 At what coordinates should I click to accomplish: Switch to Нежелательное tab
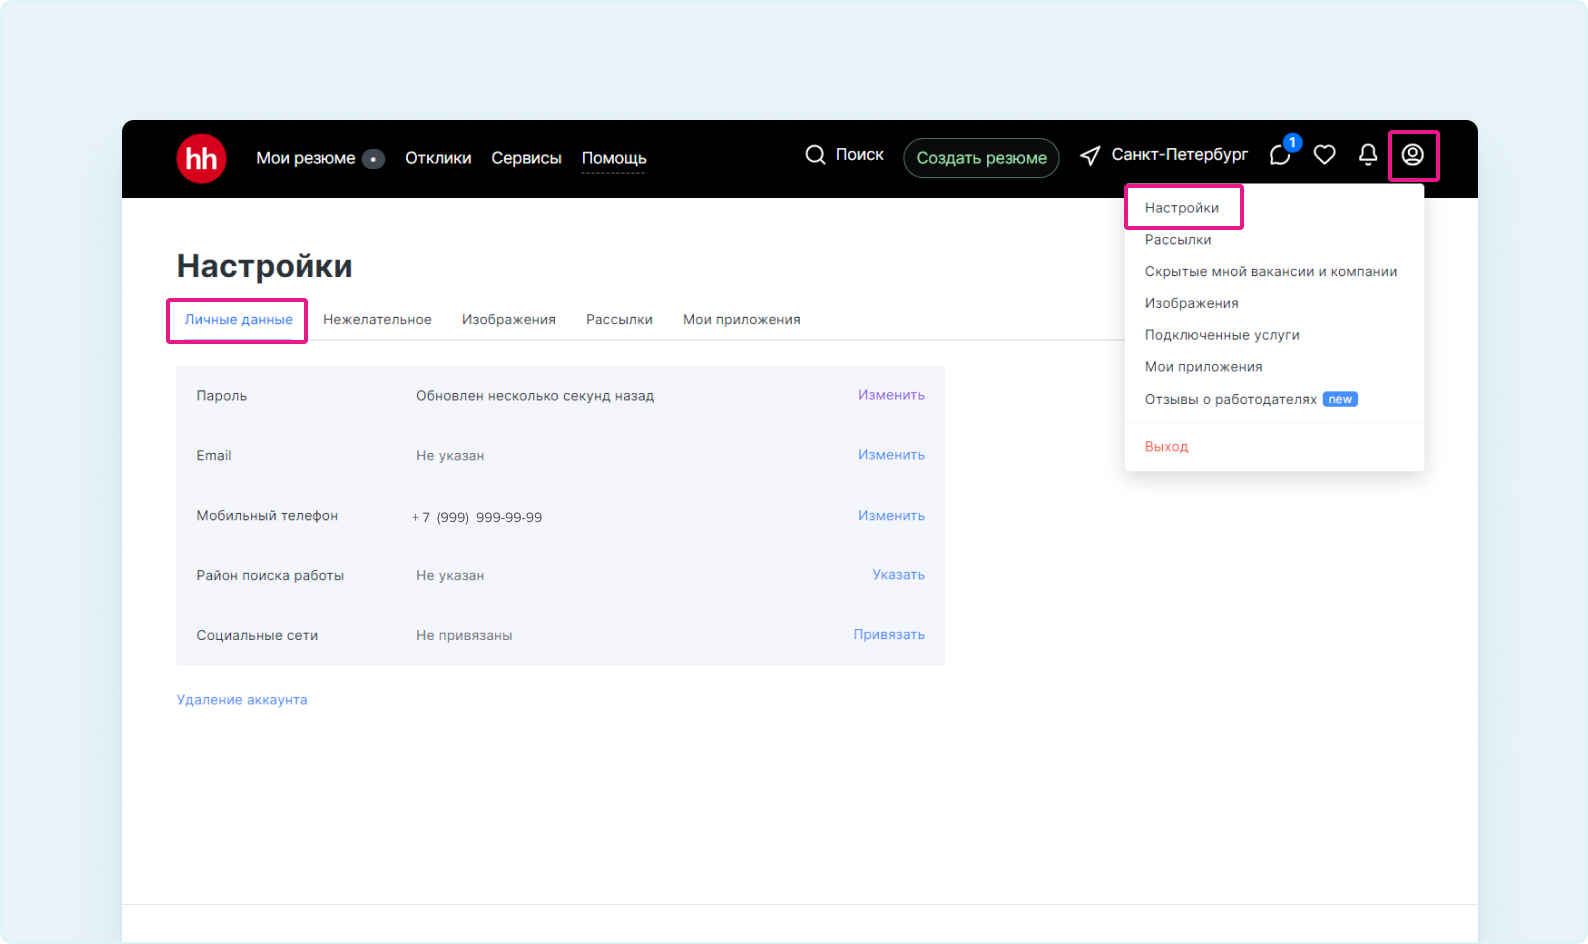[x=377, y=320]
